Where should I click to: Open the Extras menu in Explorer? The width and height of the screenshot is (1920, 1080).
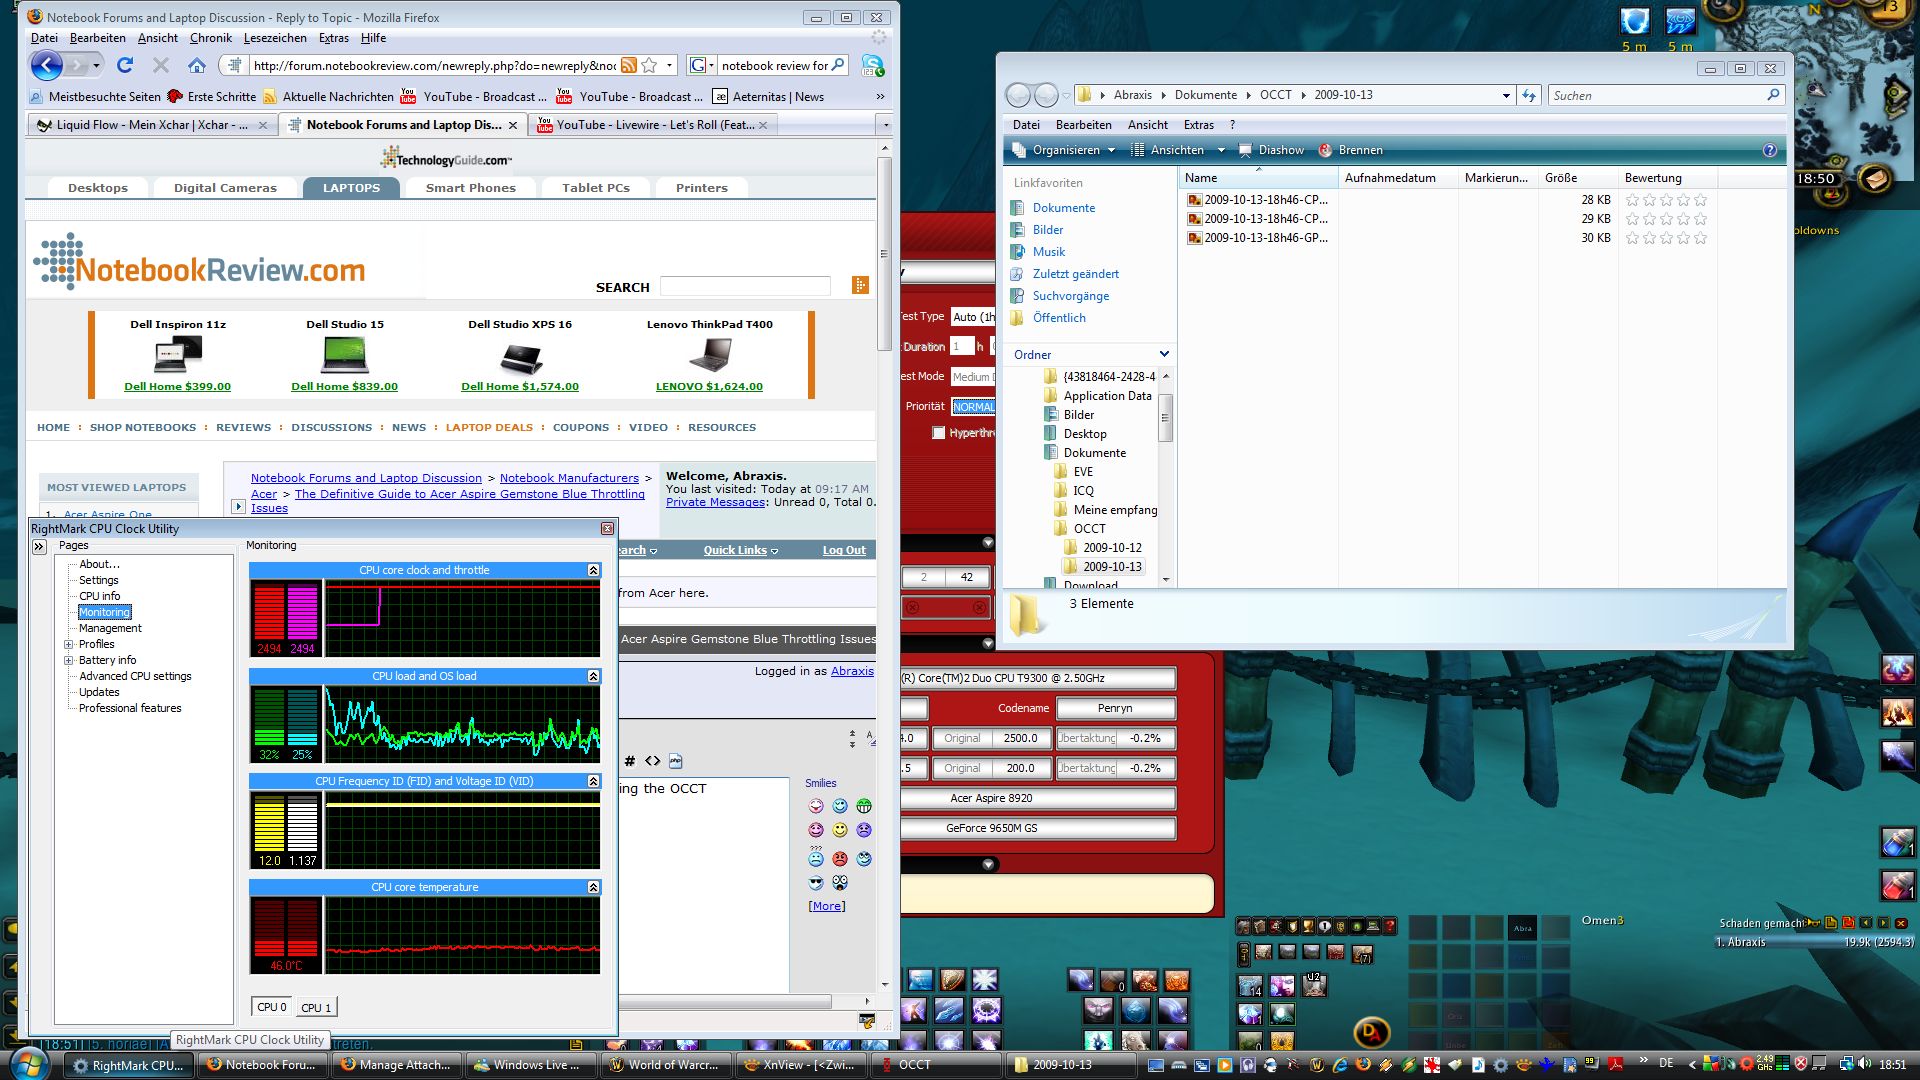point(1198,125)
